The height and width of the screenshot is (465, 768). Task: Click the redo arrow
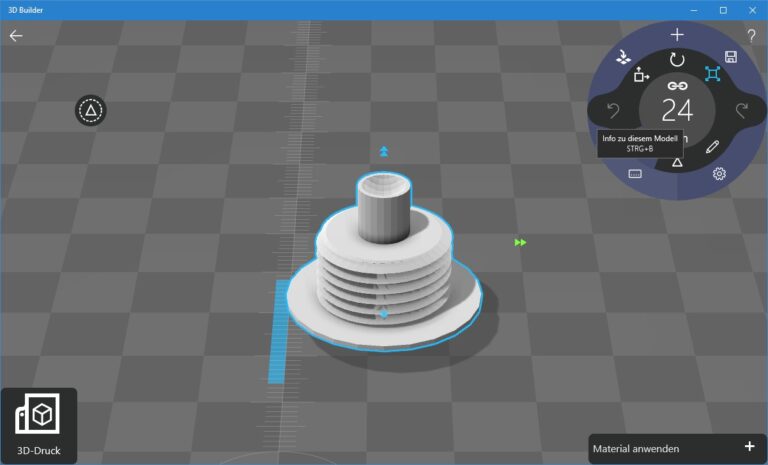click(x=741, y=110)
